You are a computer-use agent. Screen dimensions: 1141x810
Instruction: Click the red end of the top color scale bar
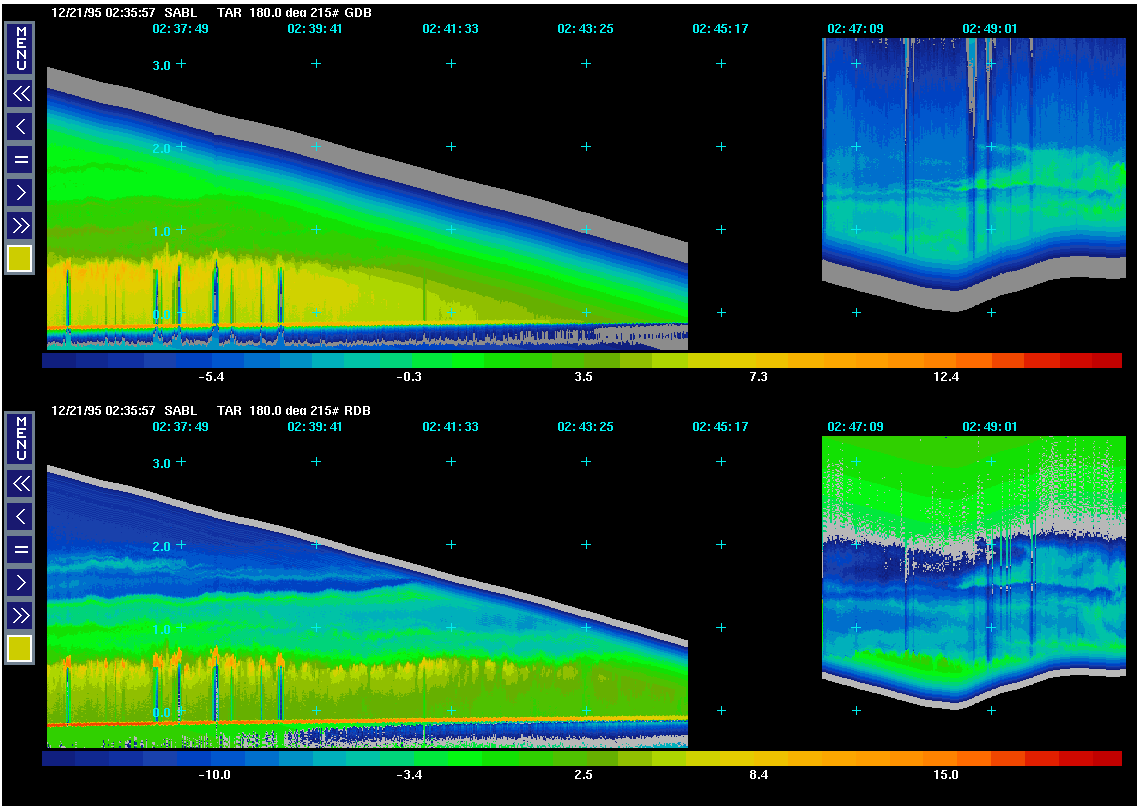1105,360
